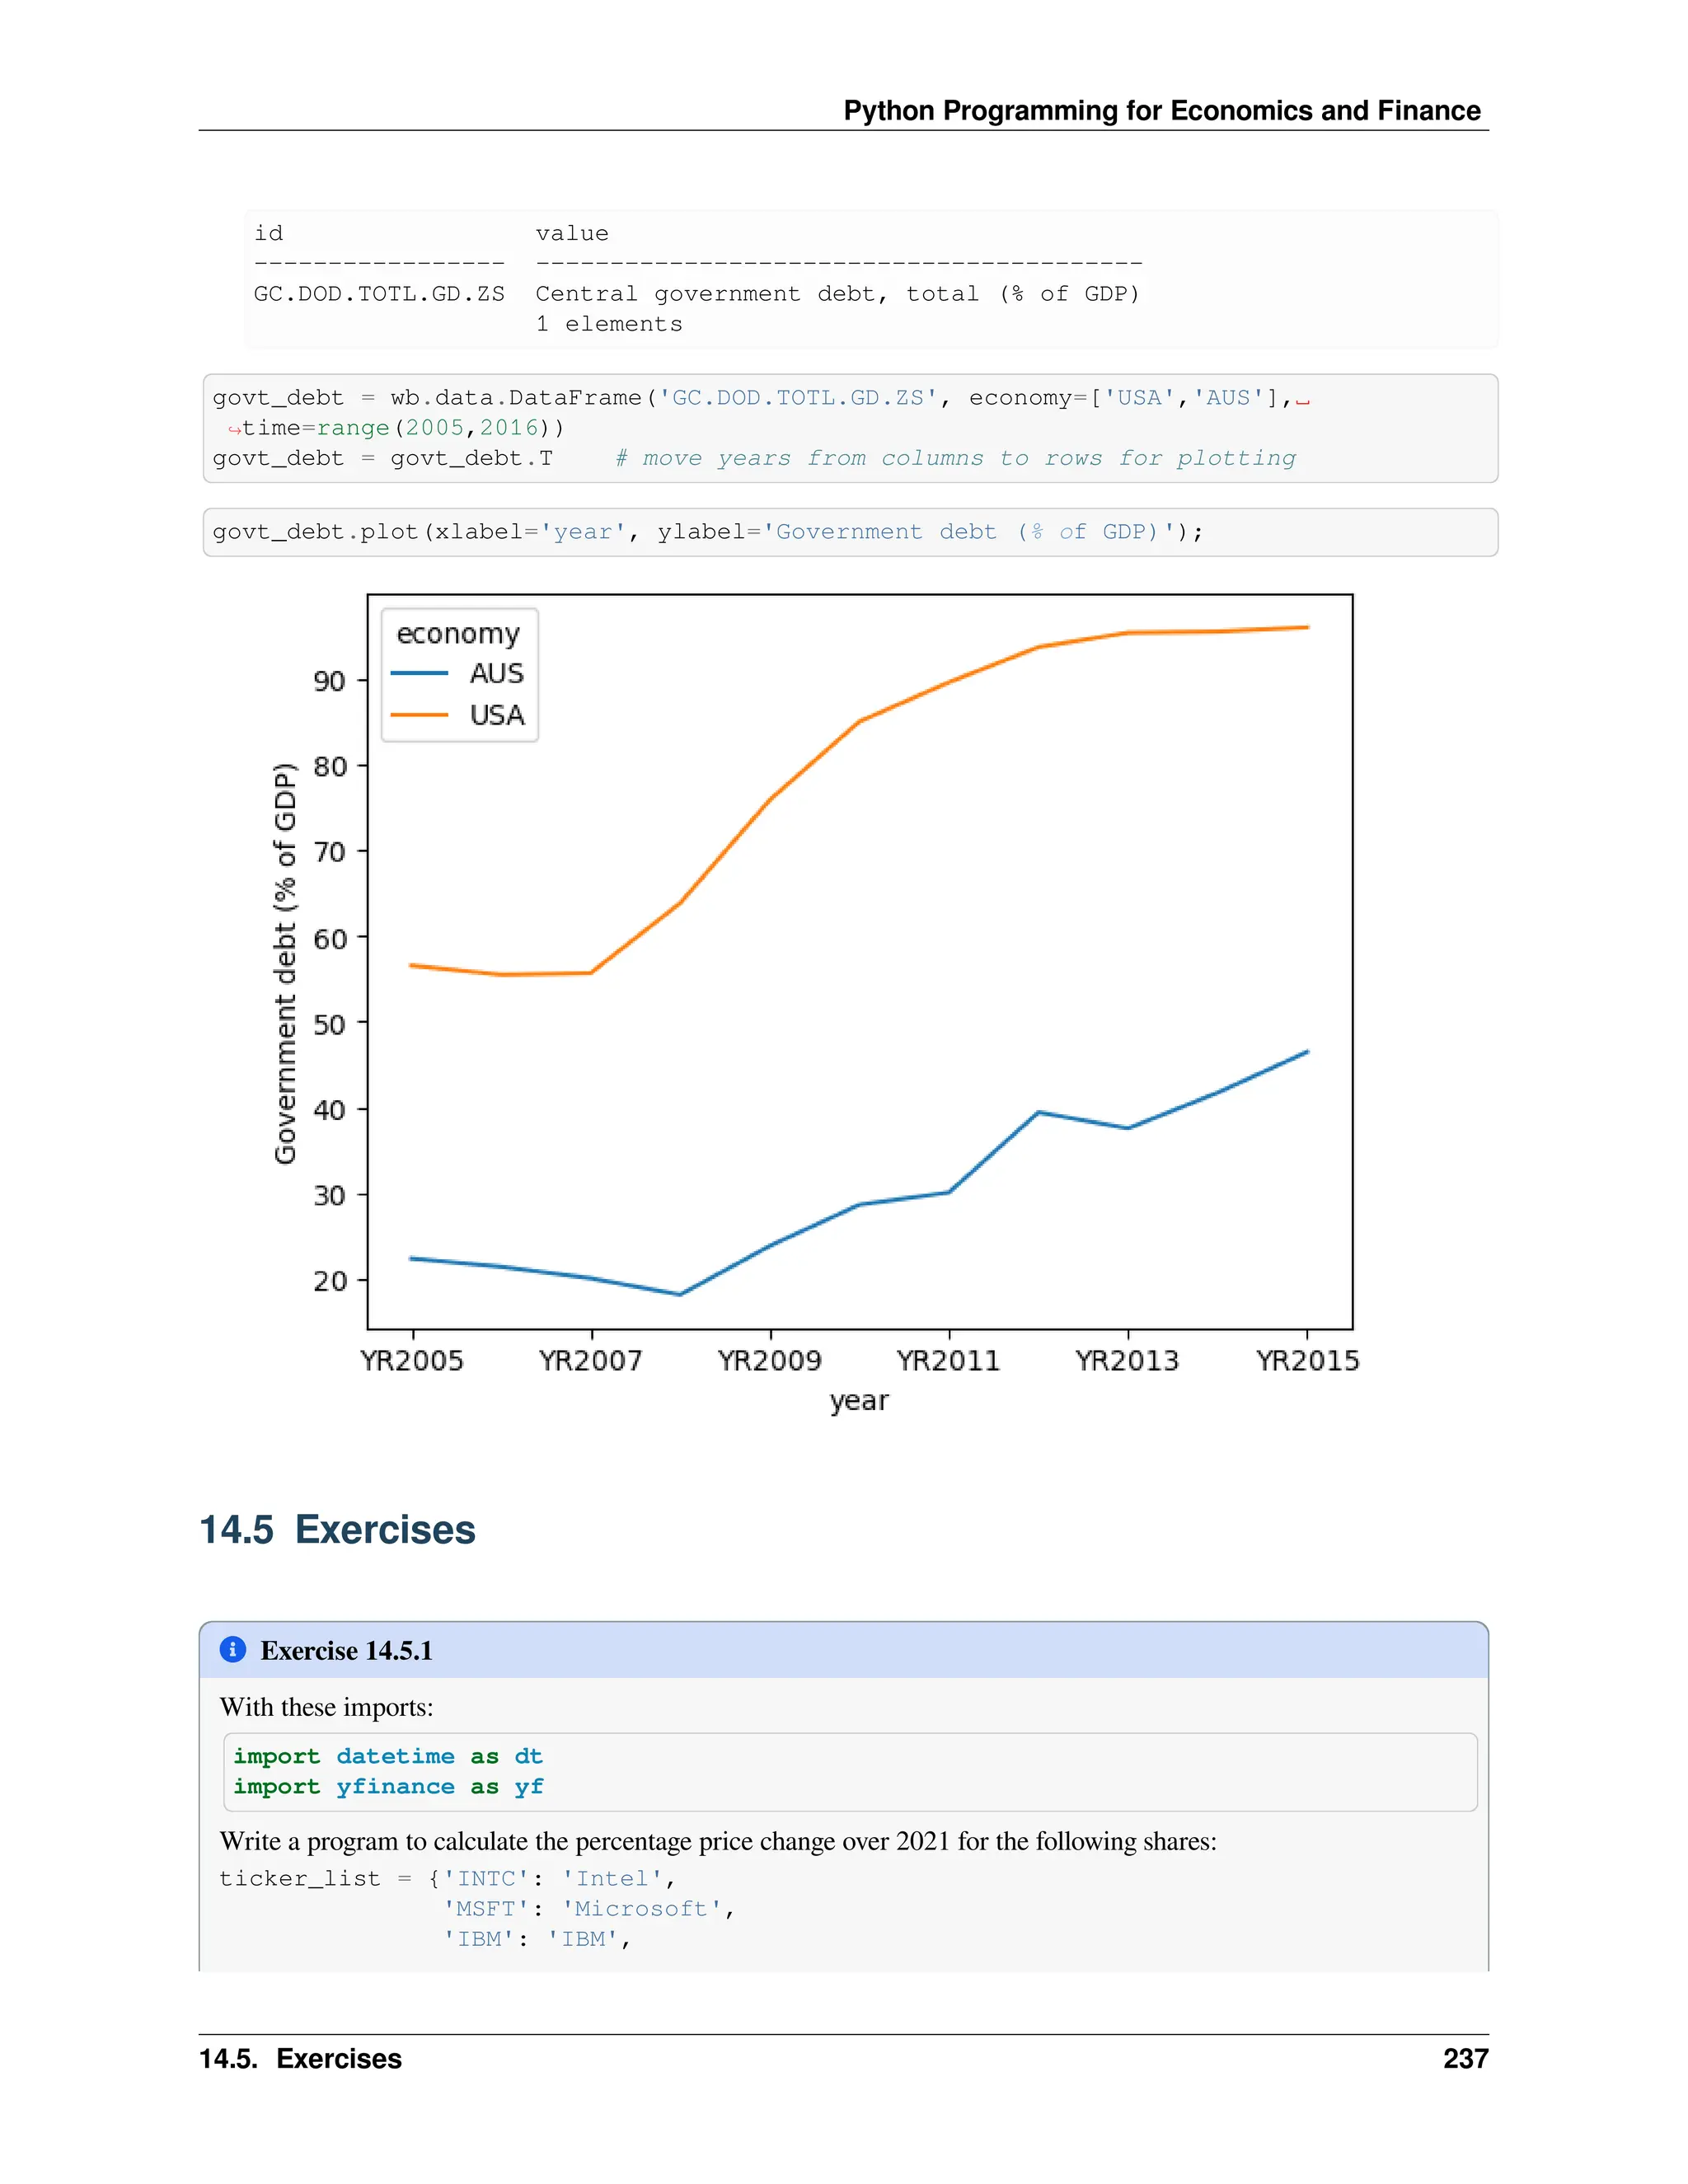
Task: Click the YR2007 x-axis tick label
Action: coord(590,1360)
